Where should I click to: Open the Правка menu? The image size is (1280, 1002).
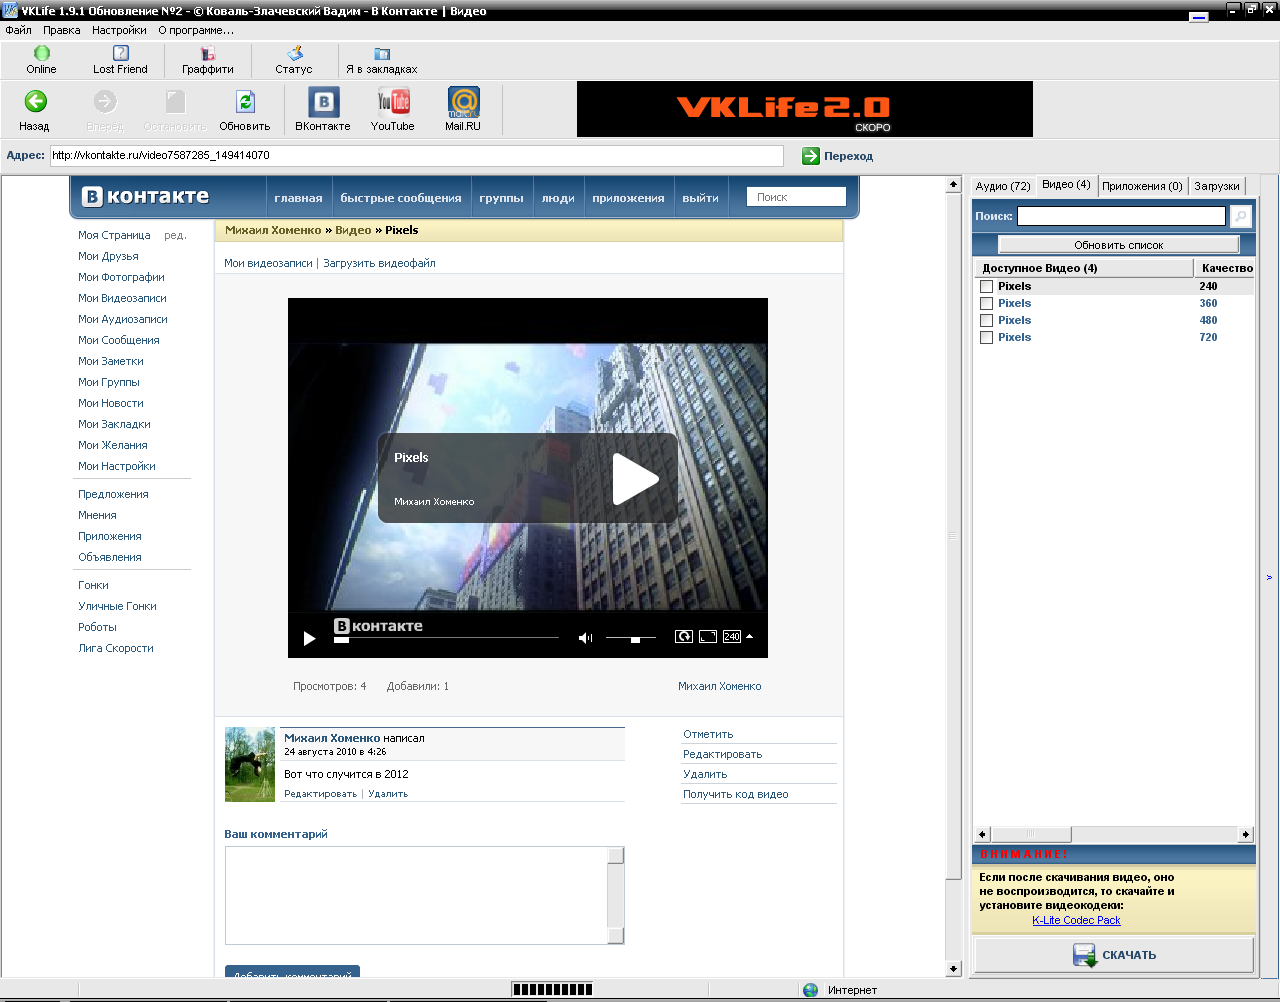click(x=62, y=30)
